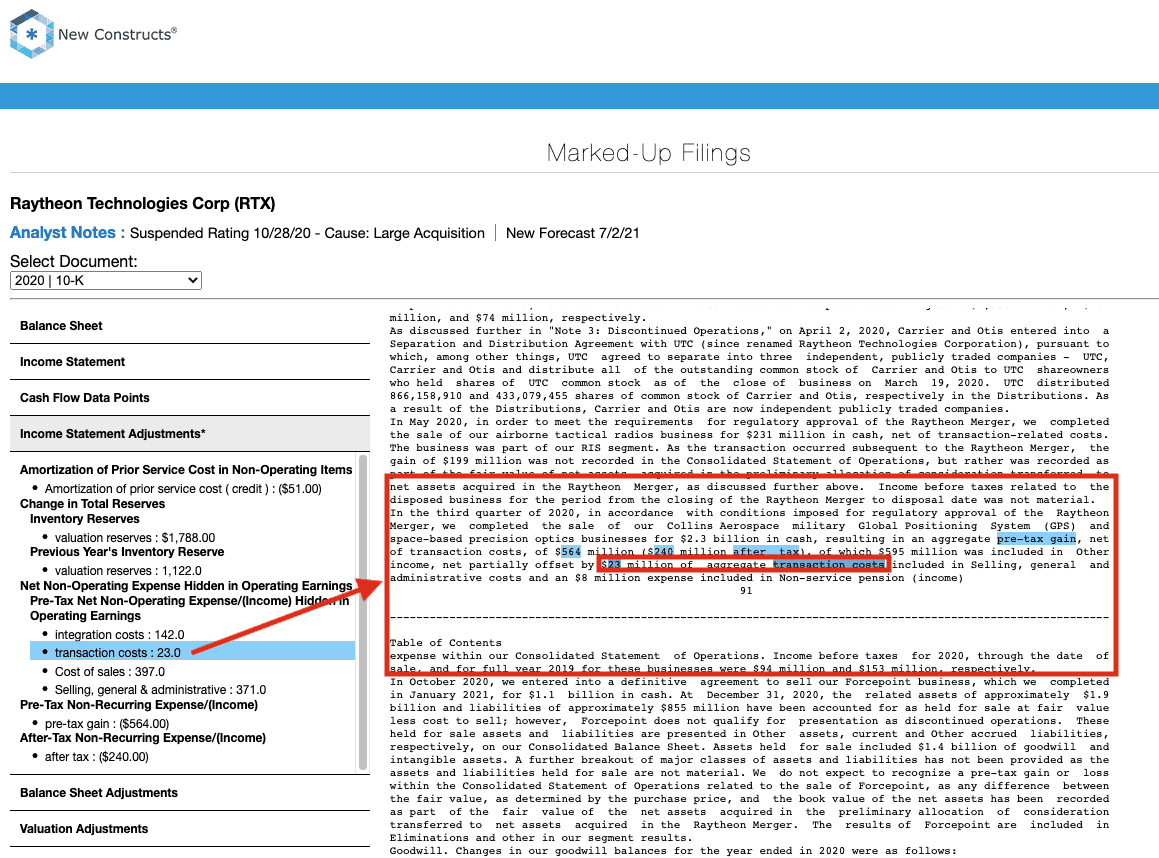Click "Change in Total Reserves" heading
This screenshot has width=1159, height=858.
[x=92, y=504]
